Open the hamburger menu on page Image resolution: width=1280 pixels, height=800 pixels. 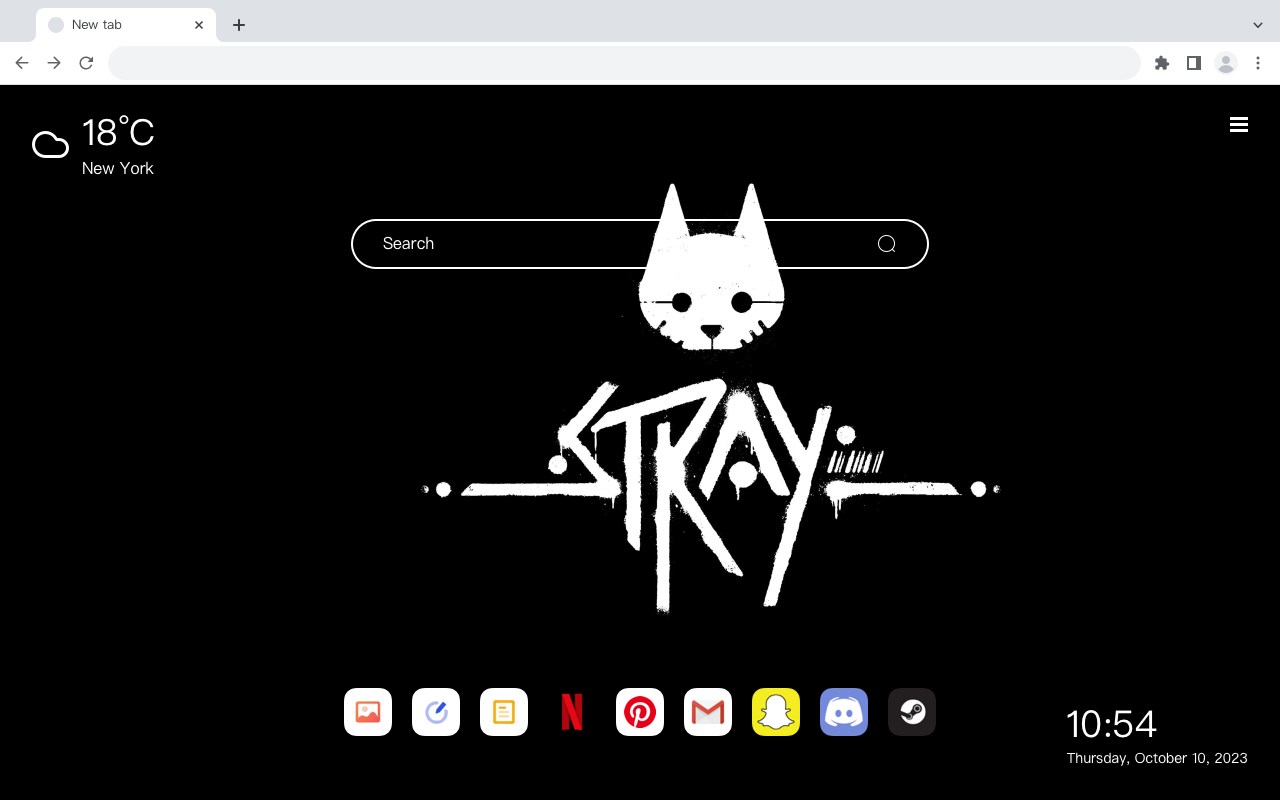coord(1239,124)
